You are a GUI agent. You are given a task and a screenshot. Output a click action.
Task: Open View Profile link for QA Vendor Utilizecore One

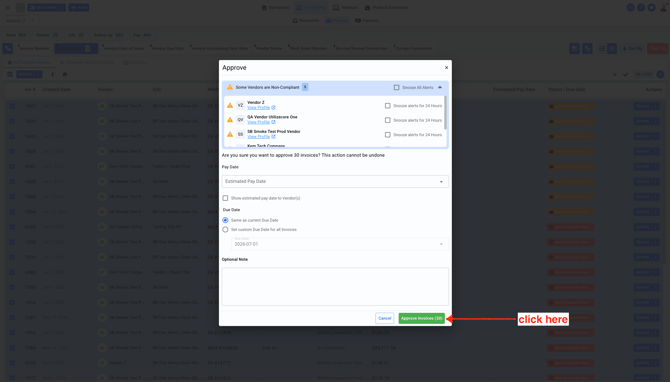point(259,122)
